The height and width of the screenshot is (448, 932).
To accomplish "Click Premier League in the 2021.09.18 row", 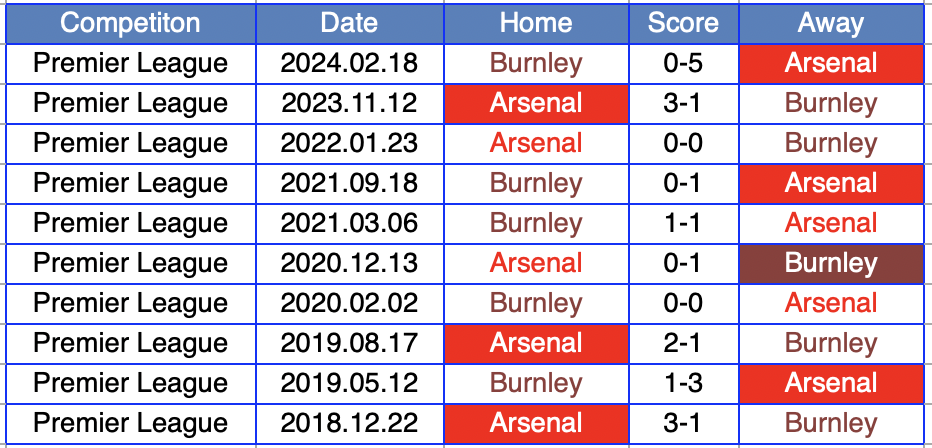I will [x=130, y=183].
